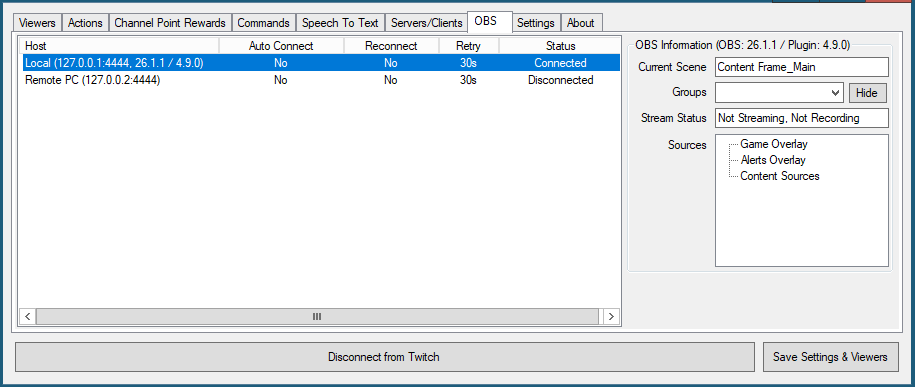
Task: Select the OBS tab
Action: (x=490, y=22)
